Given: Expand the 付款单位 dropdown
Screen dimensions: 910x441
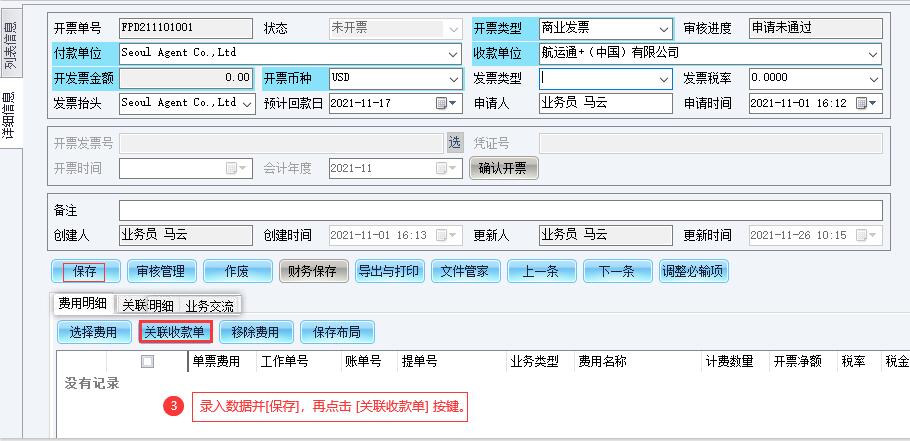Looking at the screenshot, I should pyautogui.click(x=454, y=53).
